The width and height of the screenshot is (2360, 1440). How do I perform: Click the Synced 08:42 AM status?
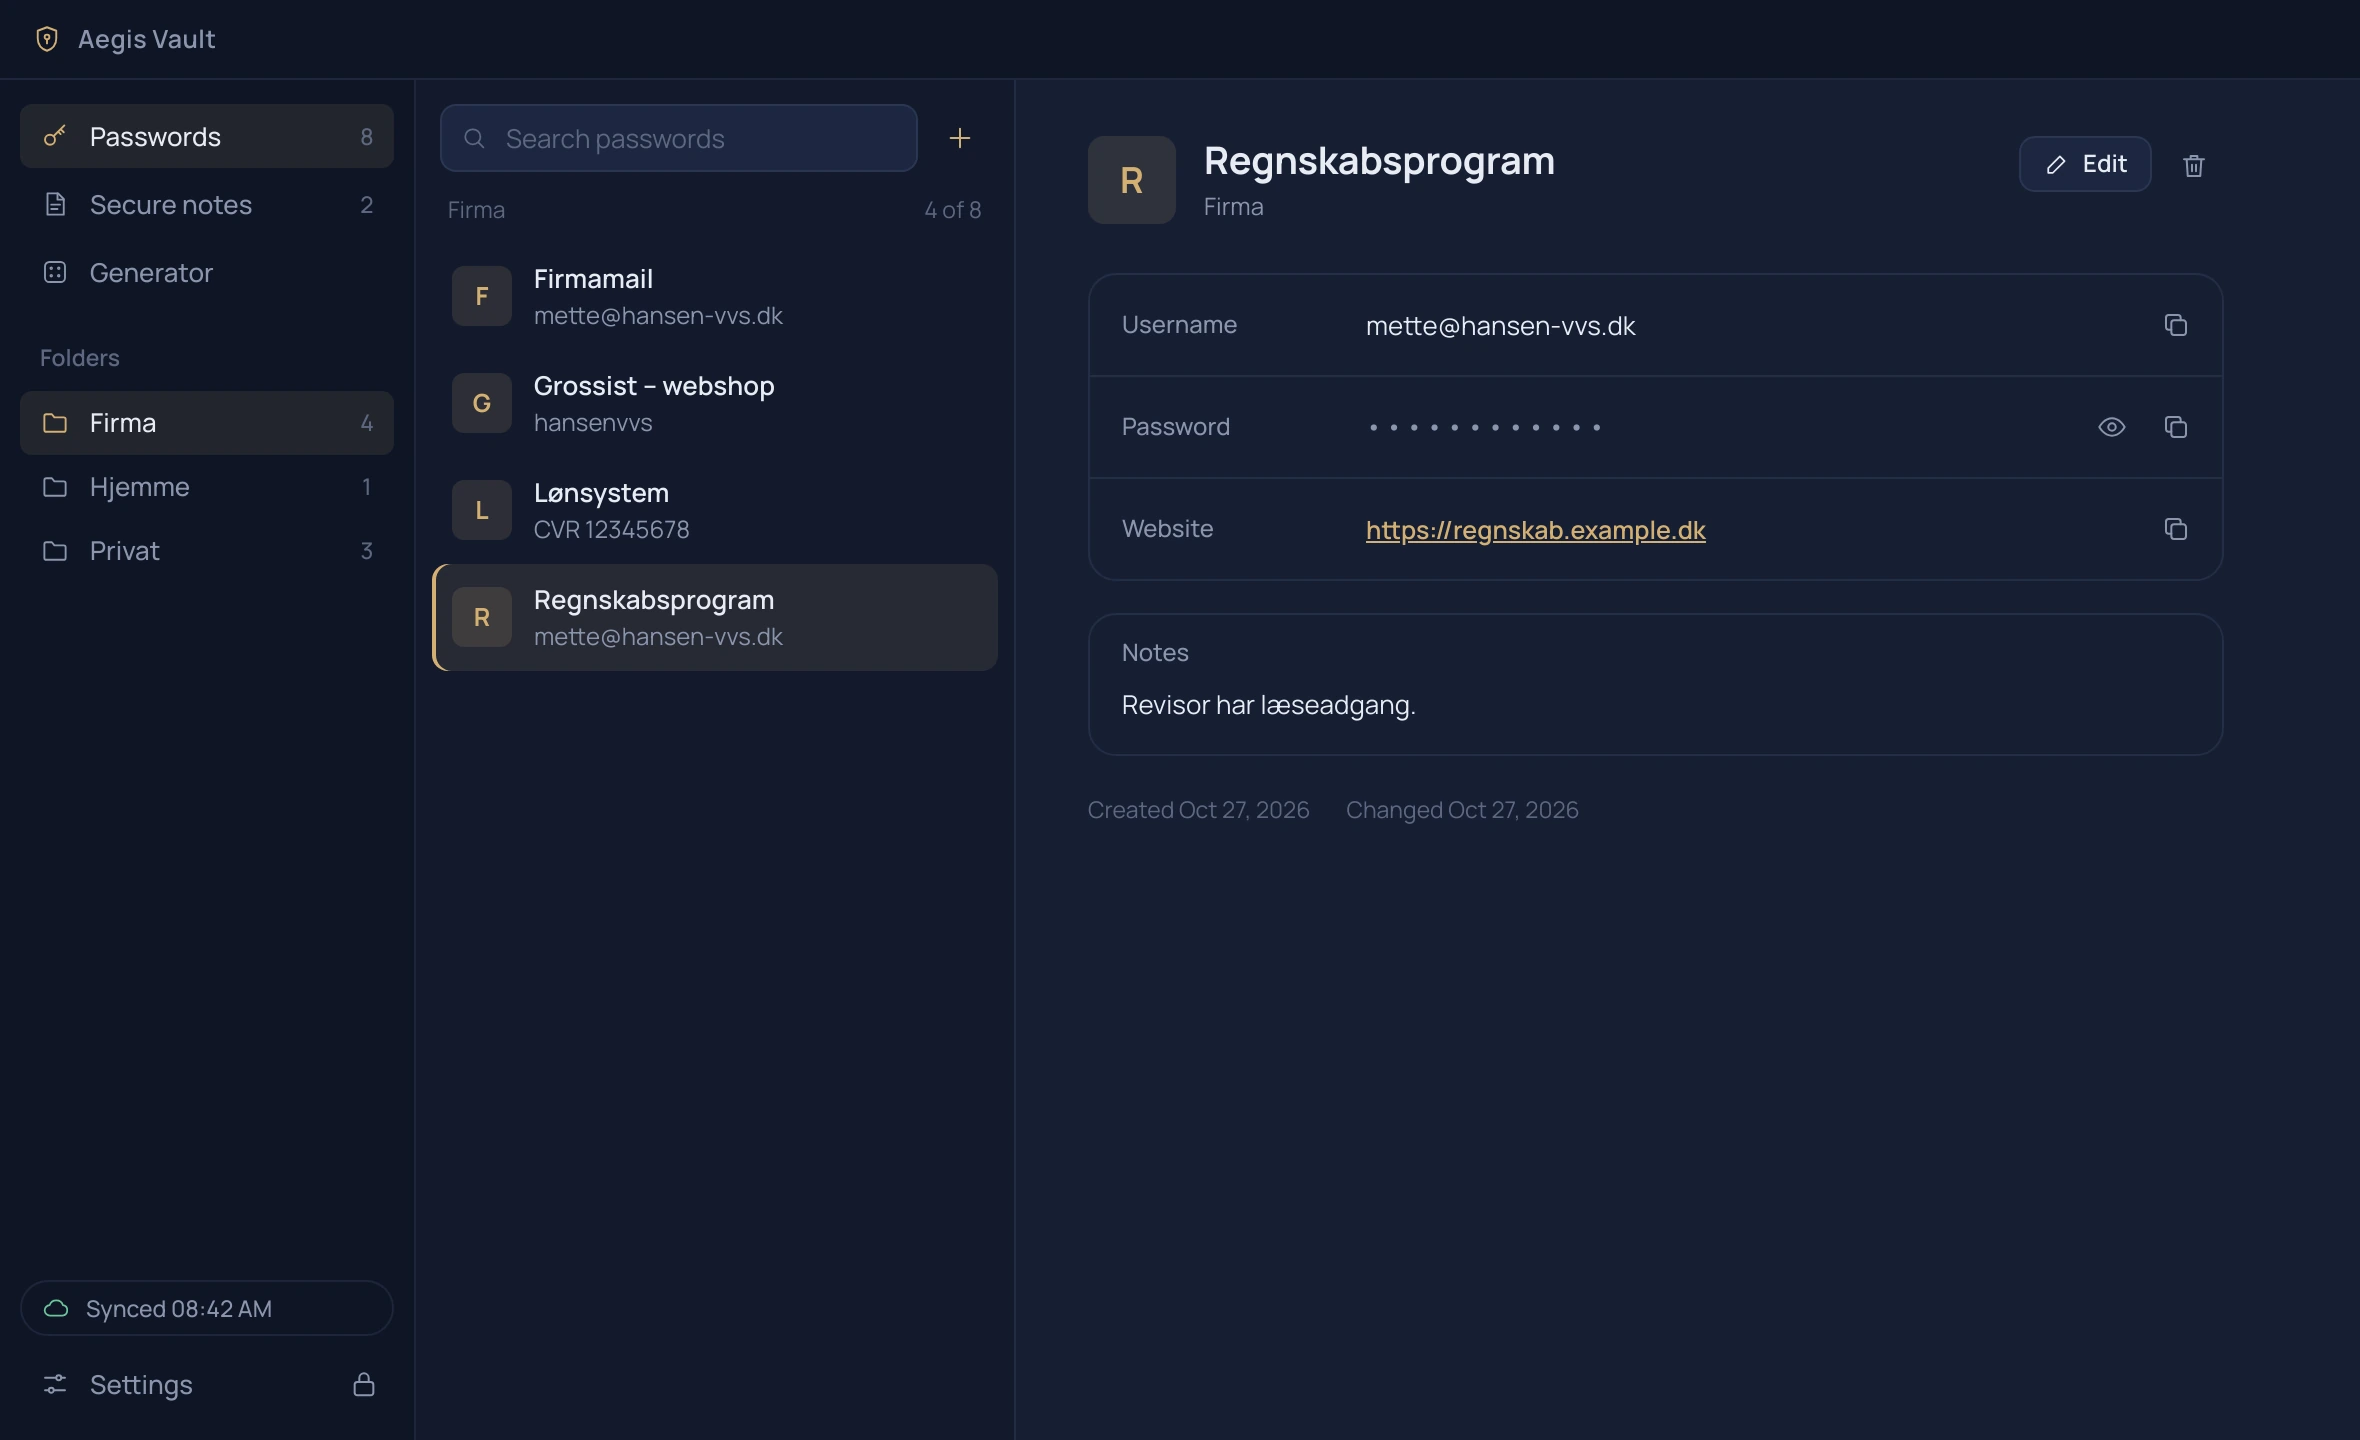tap(207, 1308)
